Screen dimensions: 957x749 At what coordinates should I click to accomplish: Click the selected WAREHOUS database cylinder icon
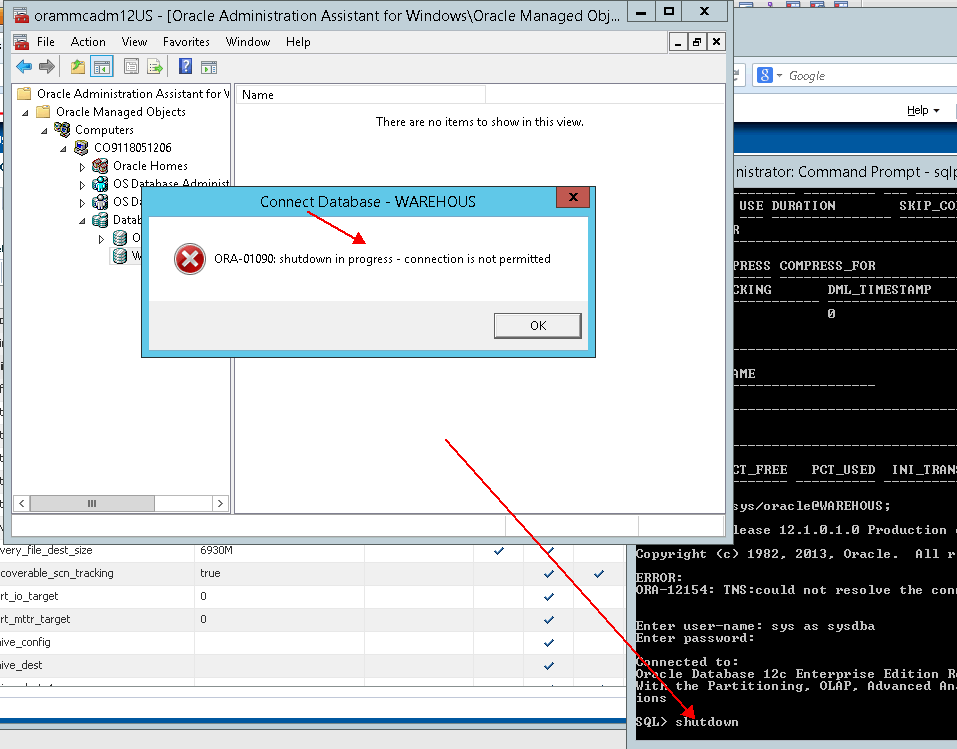click(120, 256)
